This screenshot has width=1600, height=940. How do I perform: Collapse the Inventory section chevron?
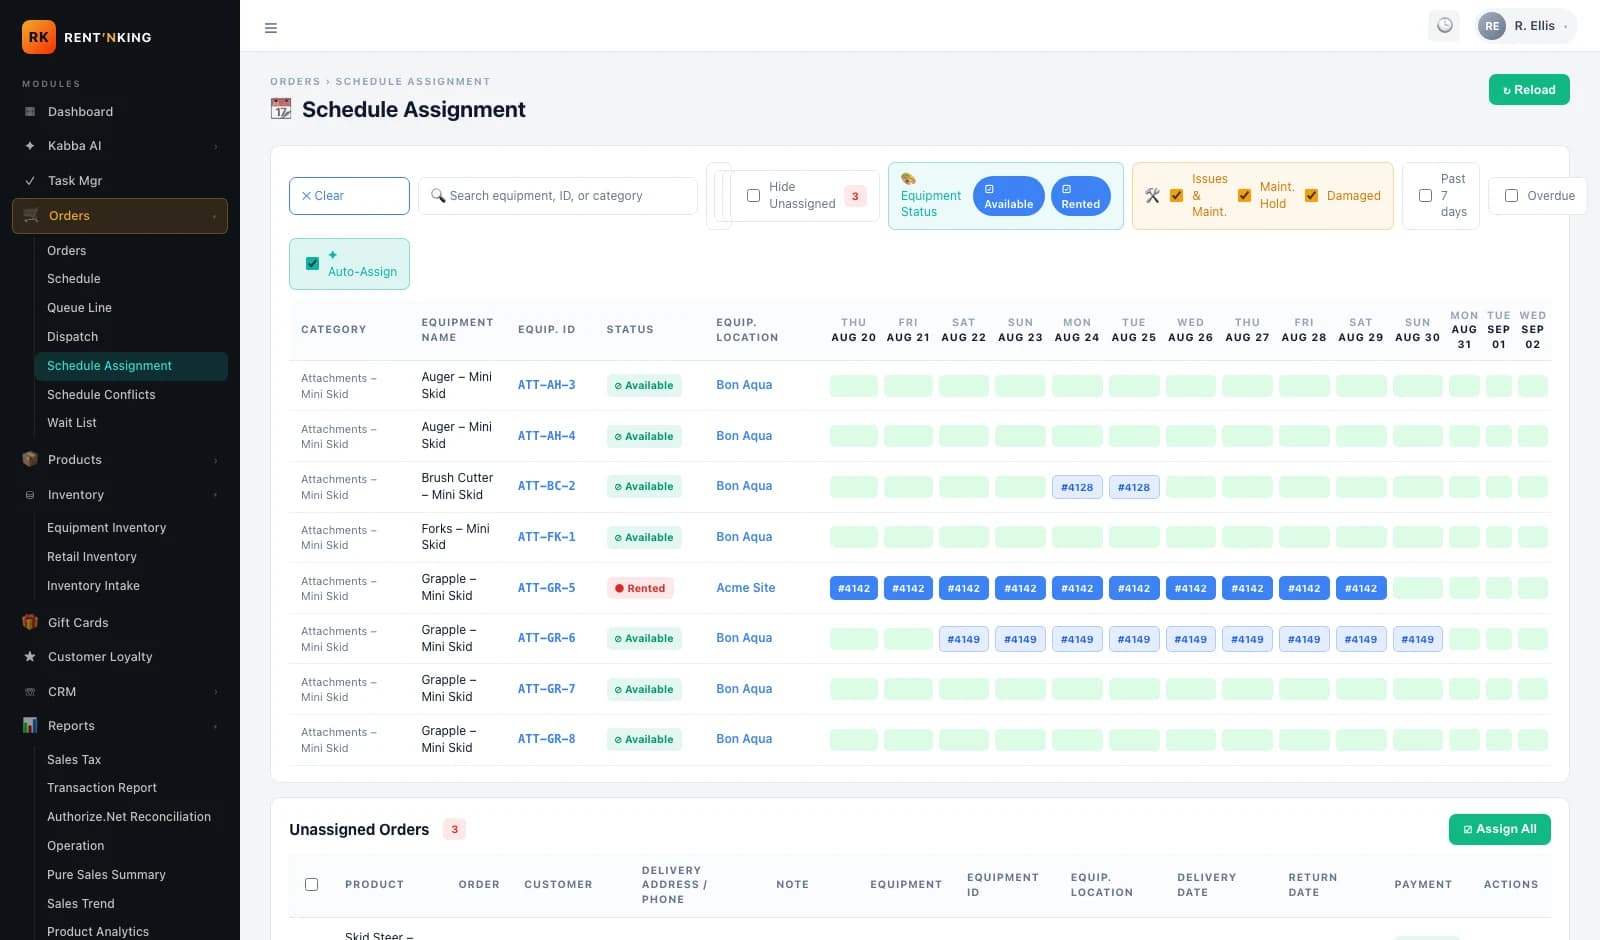tap(215, 496)
